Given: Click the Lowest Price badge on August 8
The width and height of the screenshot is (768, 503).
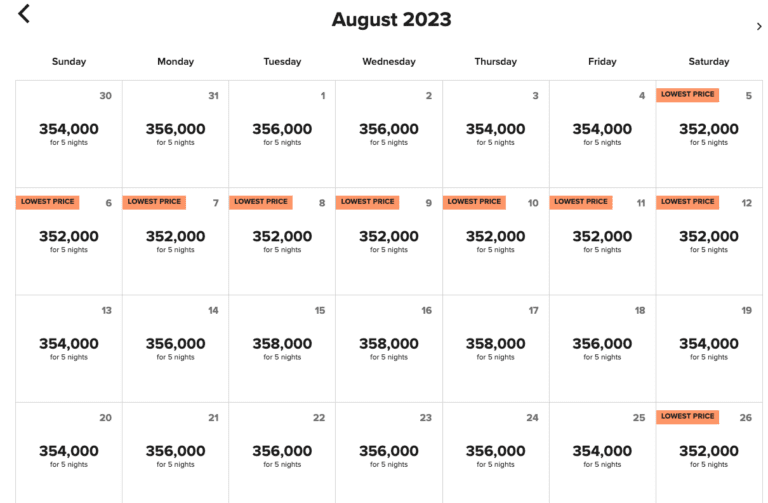Looking at the screenshot, I should click(261, 202).
